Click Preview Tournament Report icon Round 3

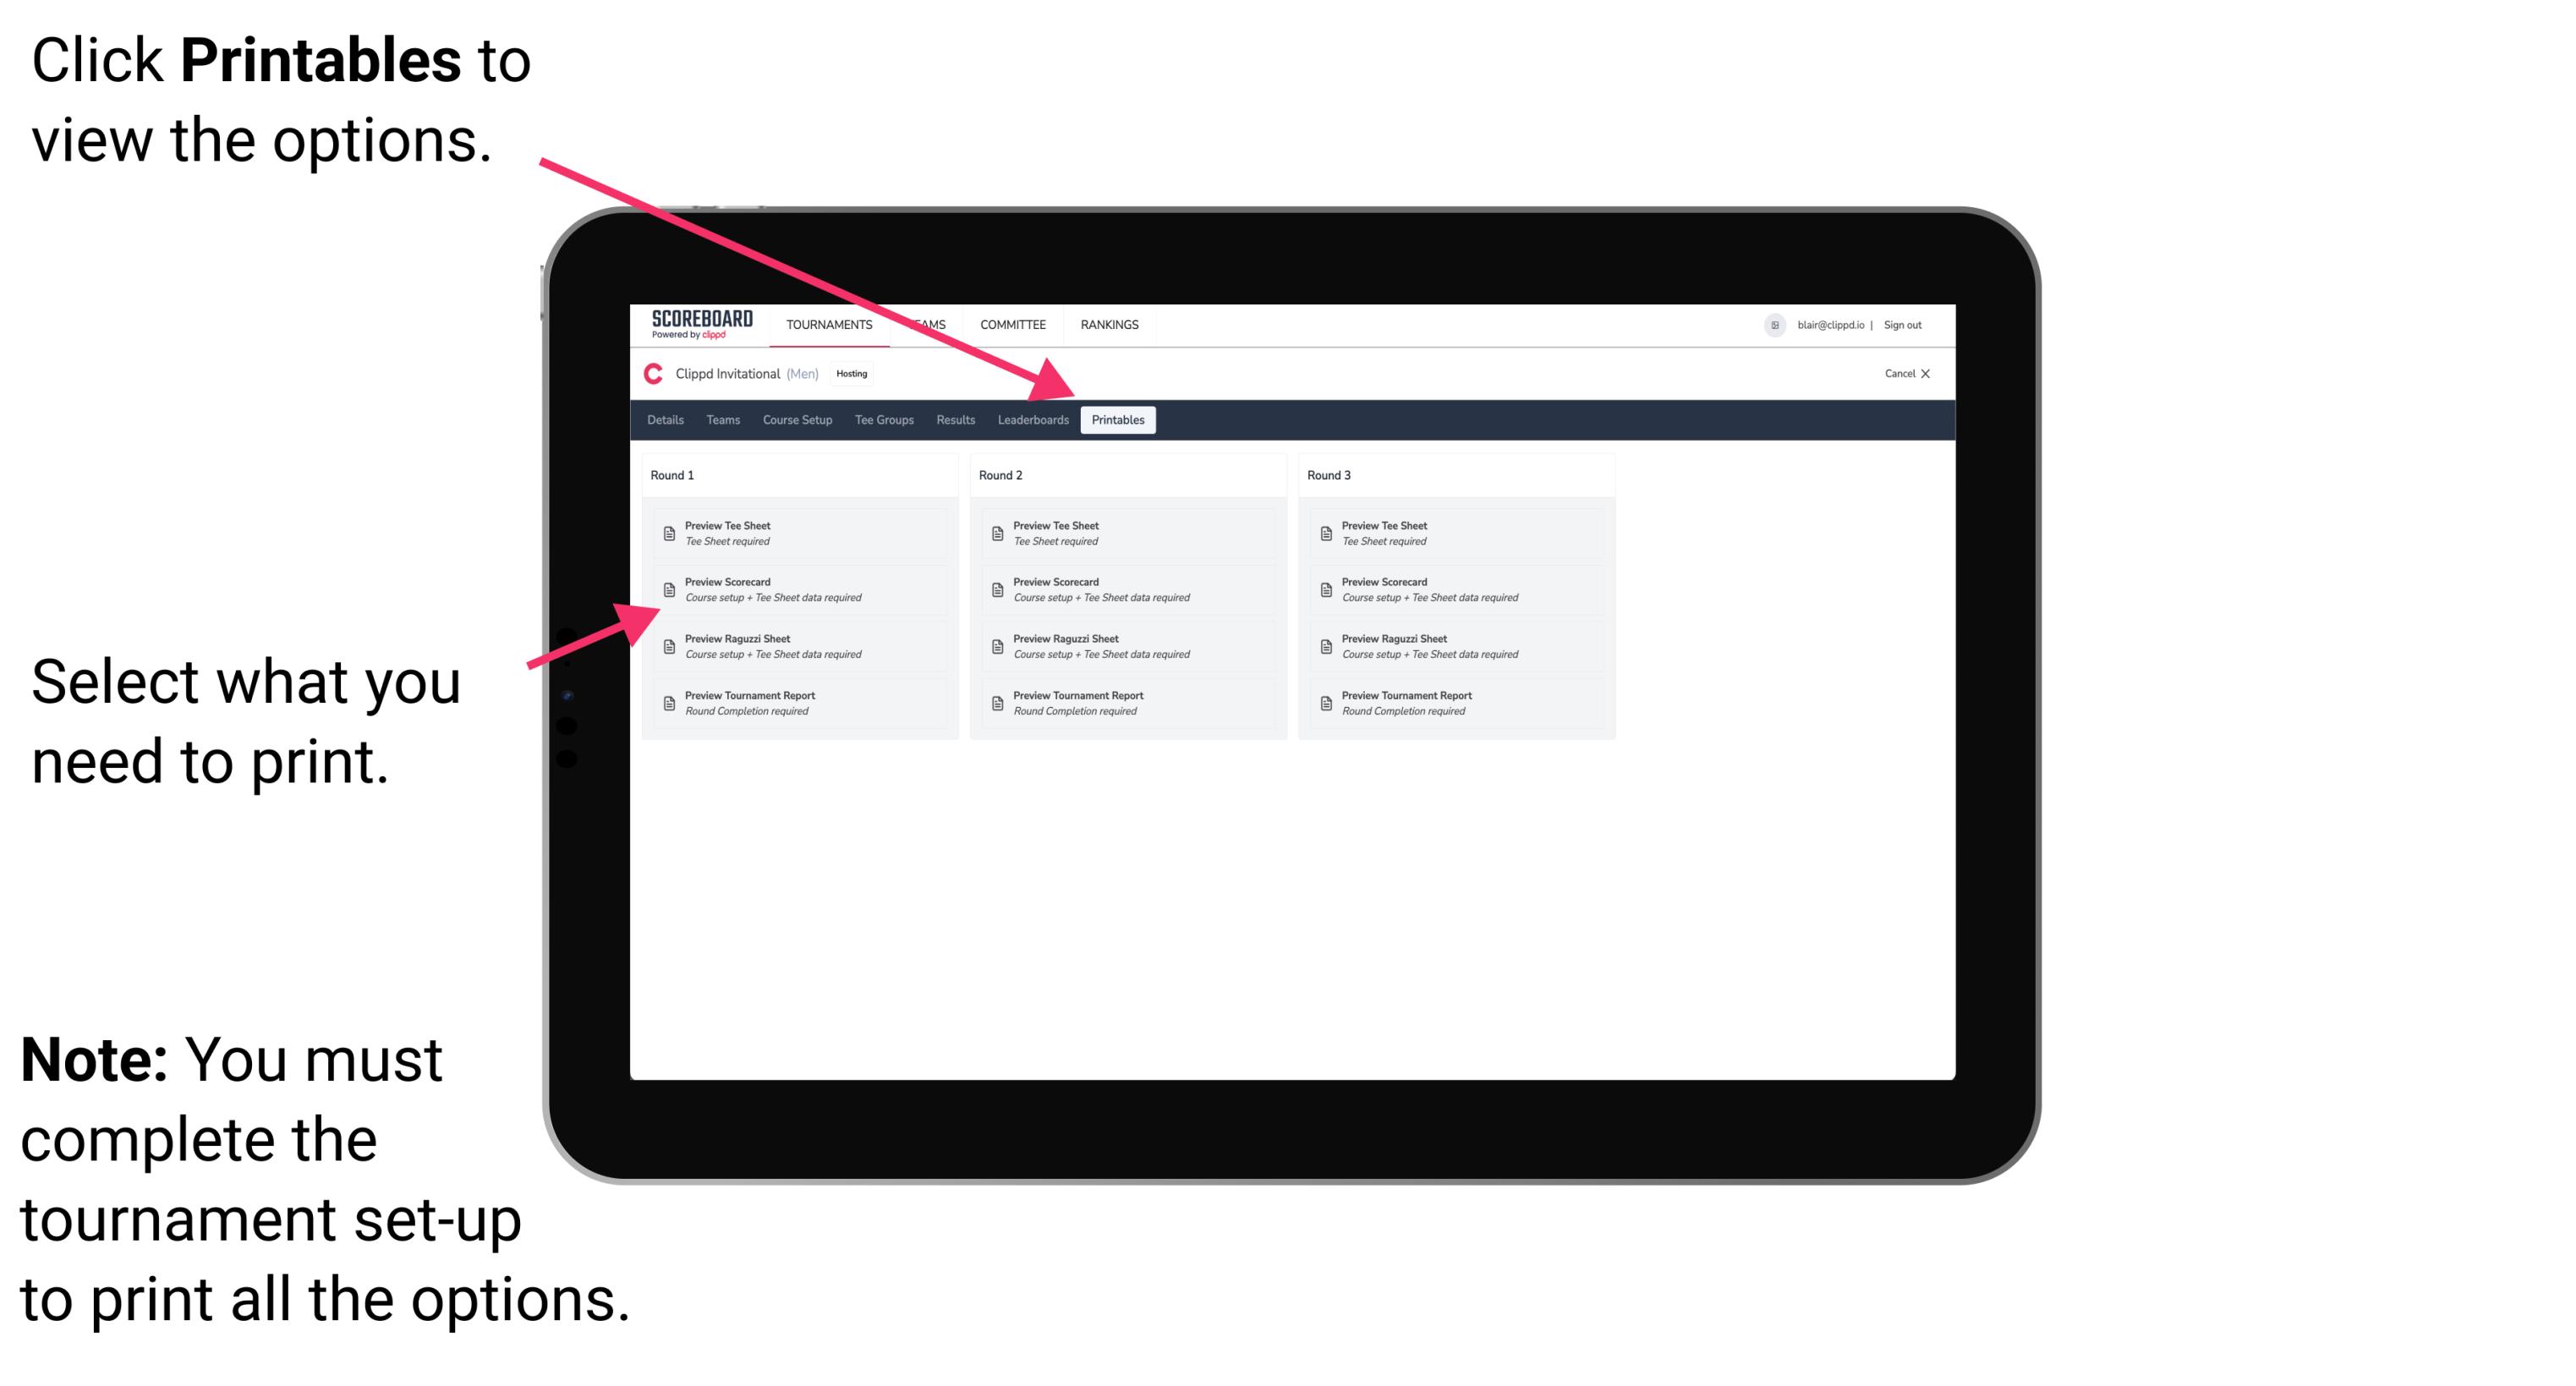tap(1328, 704)
